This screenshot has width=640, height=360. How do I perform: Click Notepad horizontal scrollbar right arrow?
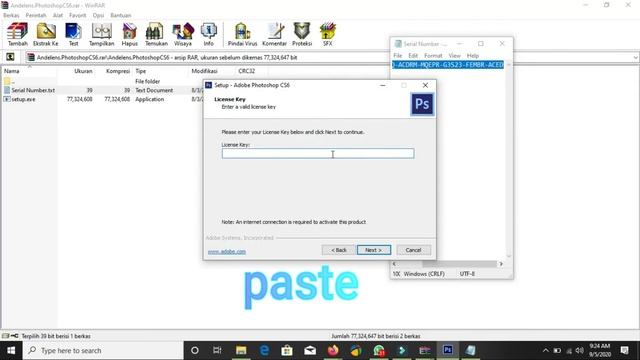tap(501, 264)
